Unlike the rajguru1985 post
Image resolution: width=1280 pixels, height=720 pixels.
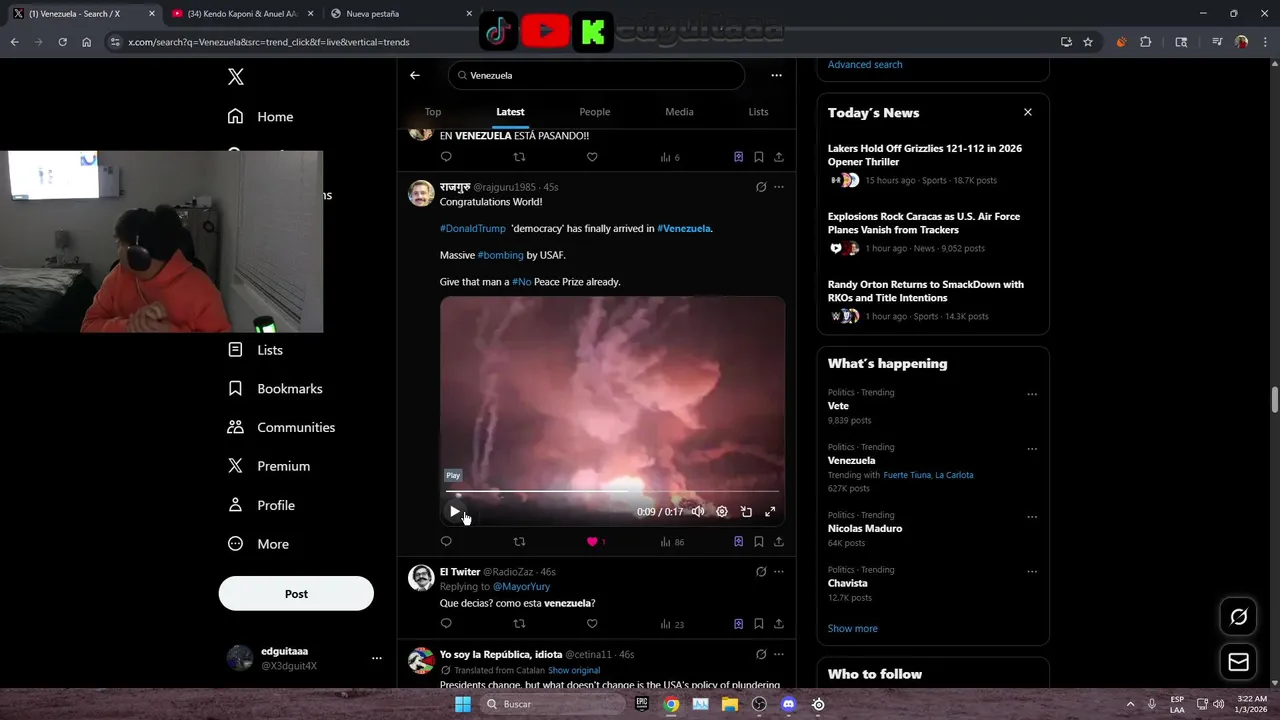(592, 541)
